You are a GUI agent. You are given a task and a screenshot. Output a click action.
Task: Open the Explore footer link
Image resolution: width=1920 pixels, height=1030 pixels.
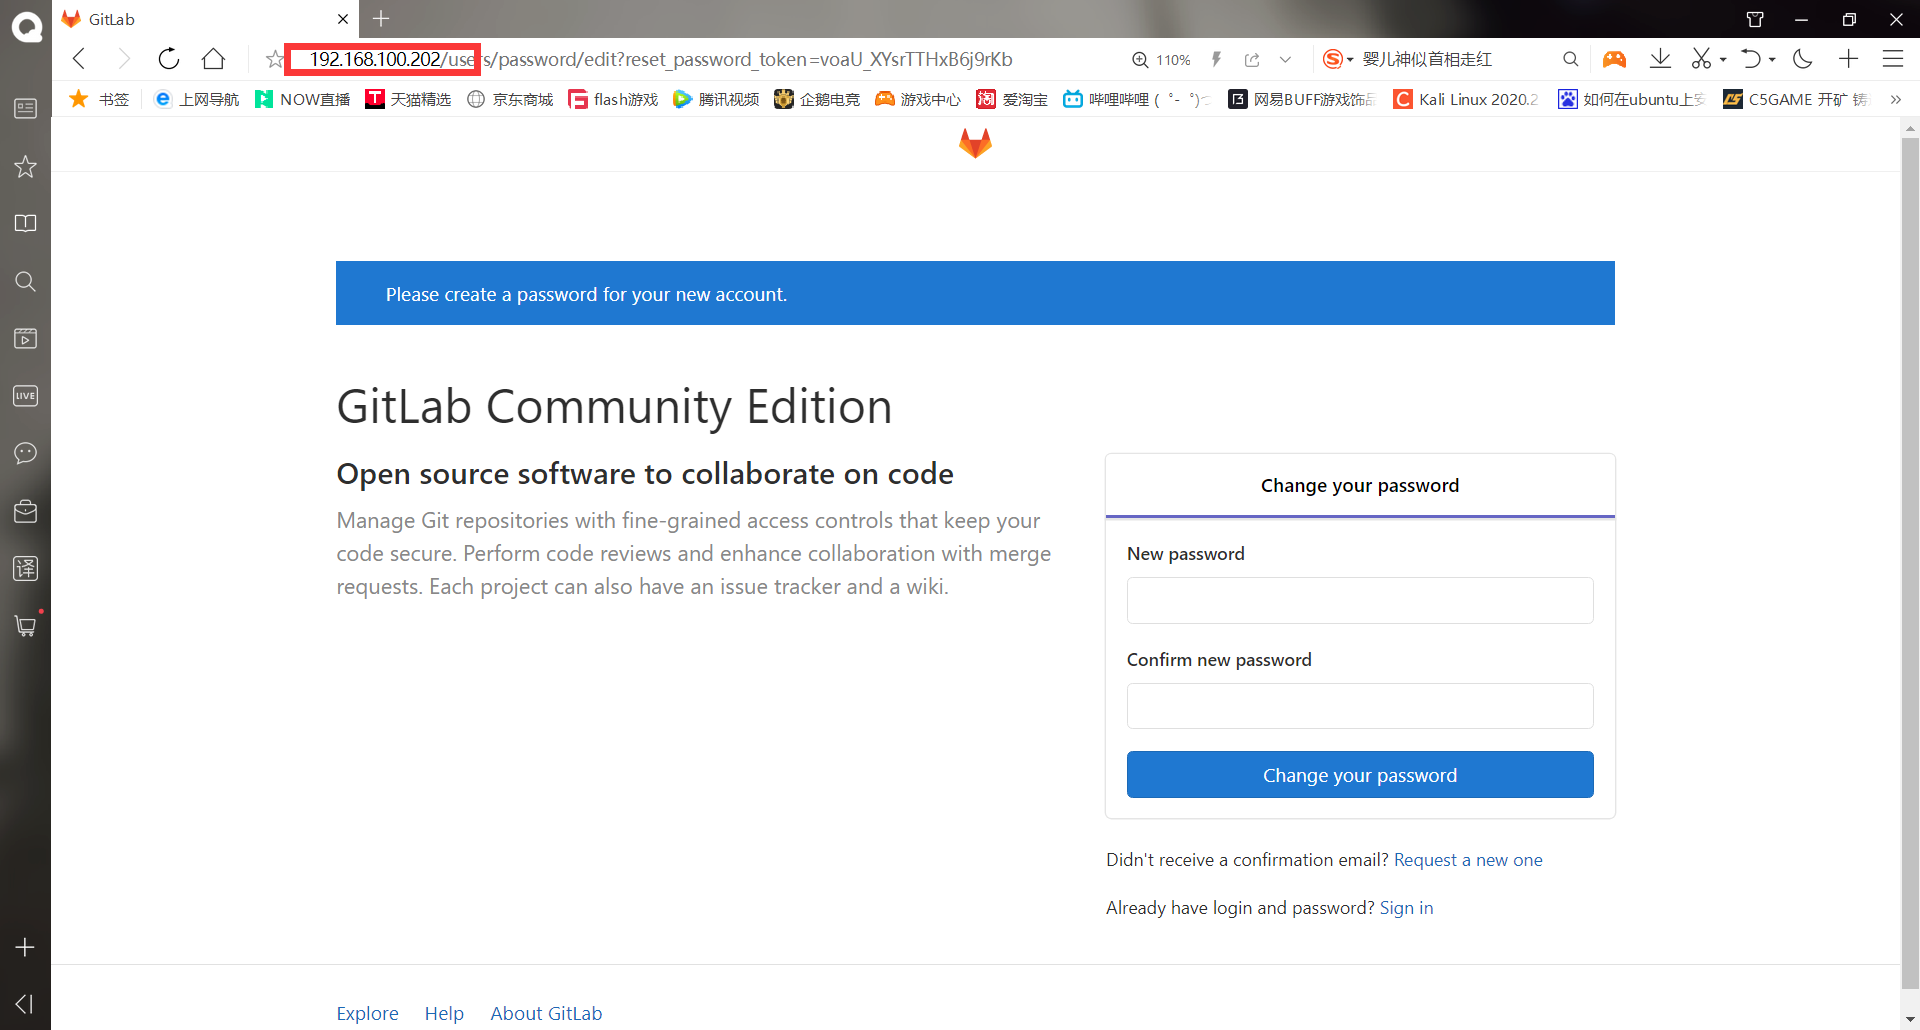point(367,1014)
